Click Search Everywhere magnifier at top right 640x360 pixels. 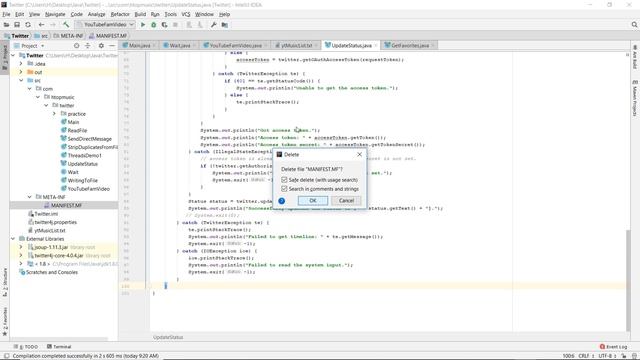634,25
